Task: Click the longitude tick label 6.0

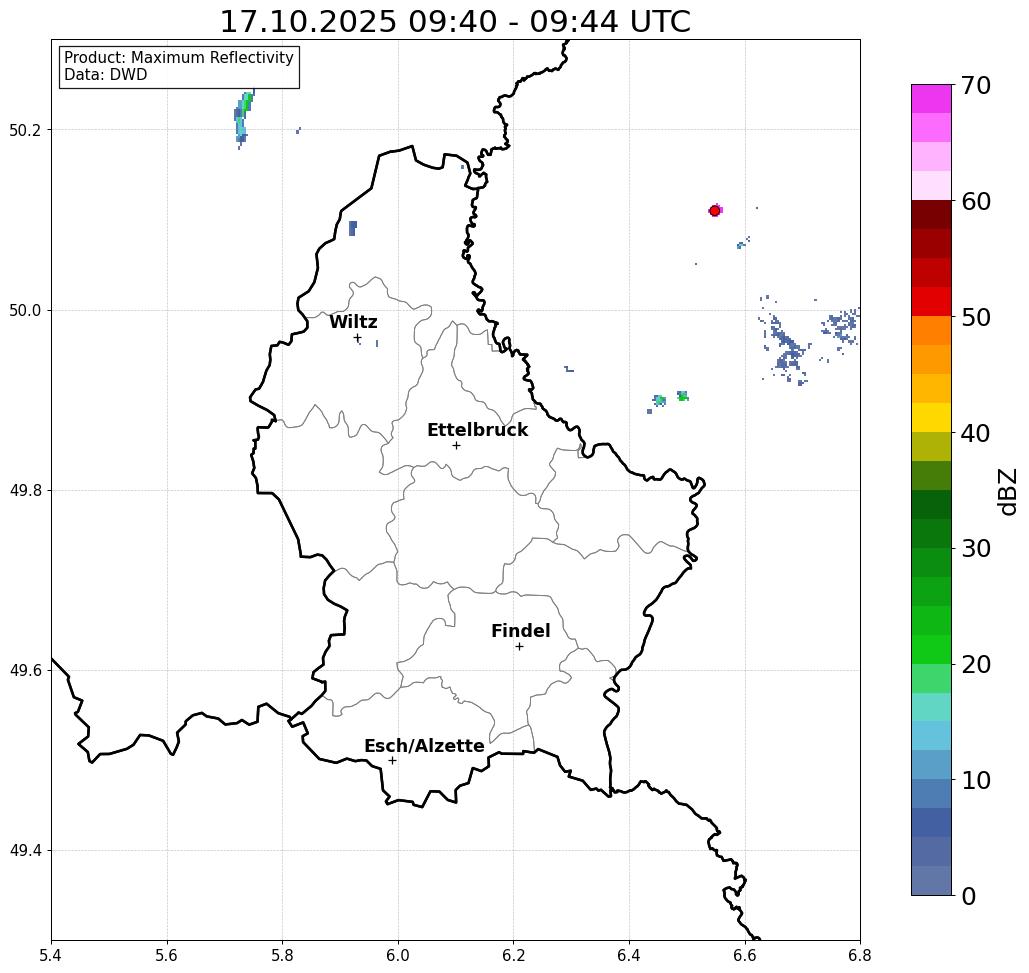Action: pyautogui.click(x=398, y=955)
